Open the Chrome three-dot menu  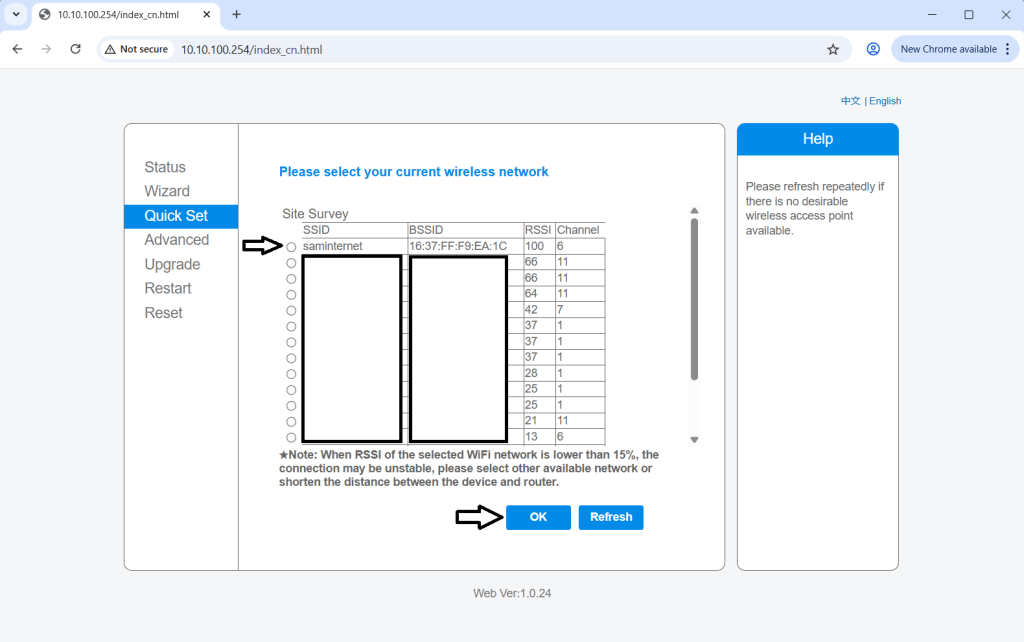1009,49
